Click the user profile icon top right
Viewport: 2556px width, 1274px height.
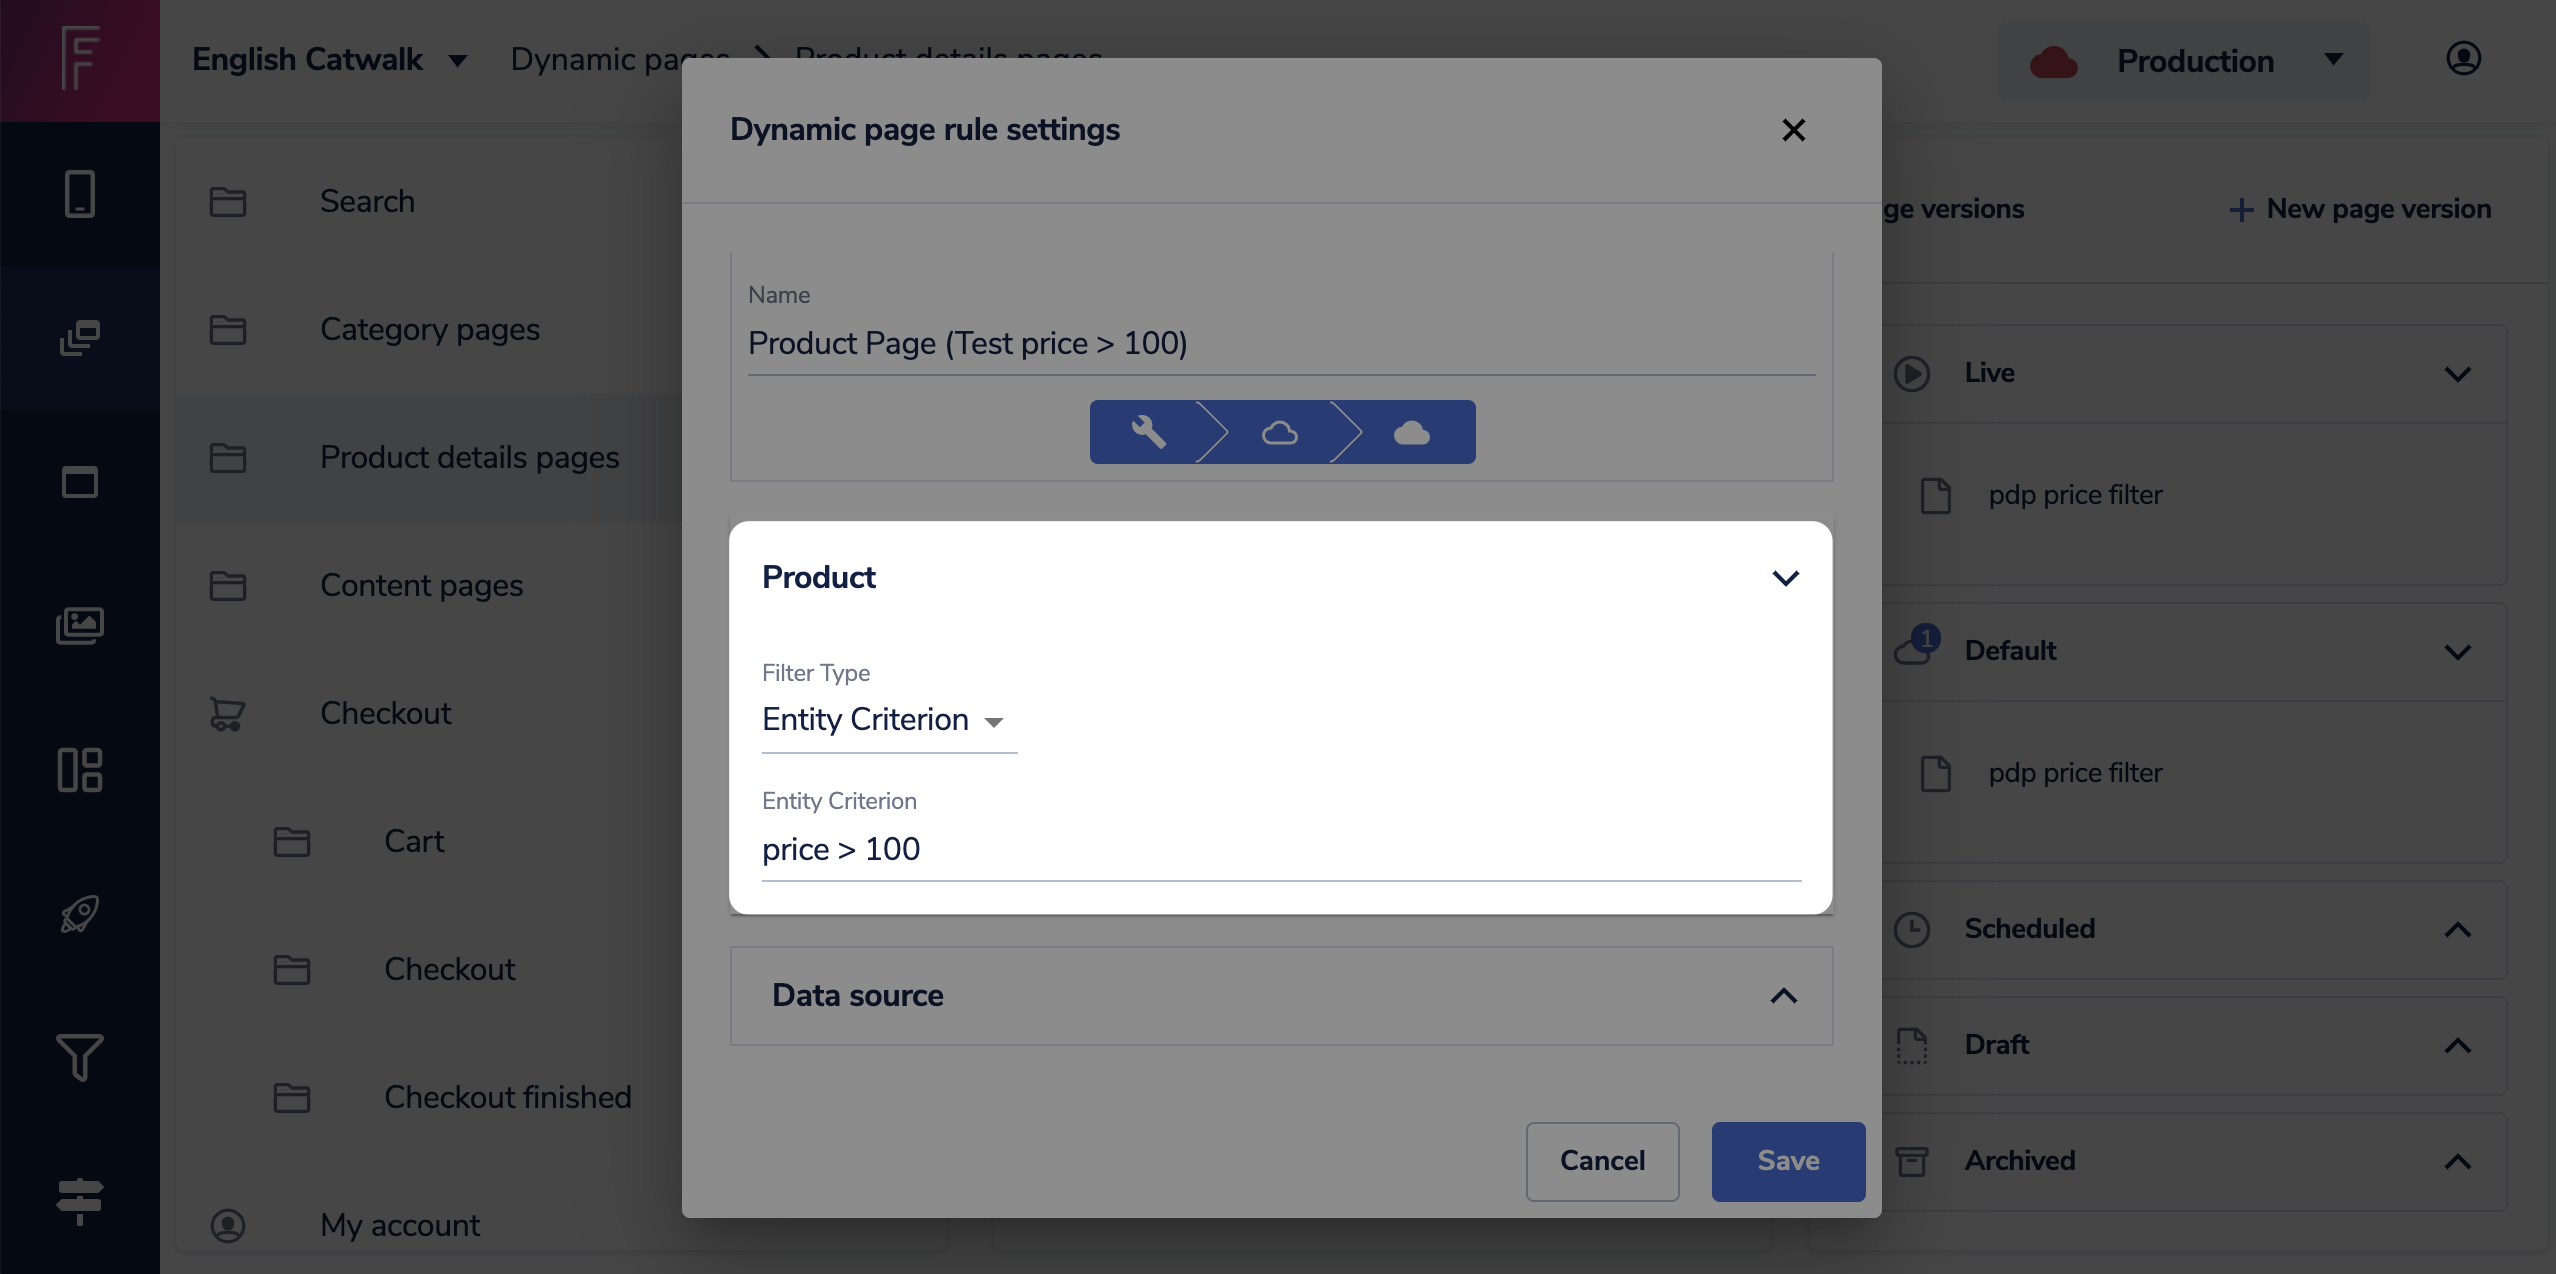click(x=2463, y=59)
